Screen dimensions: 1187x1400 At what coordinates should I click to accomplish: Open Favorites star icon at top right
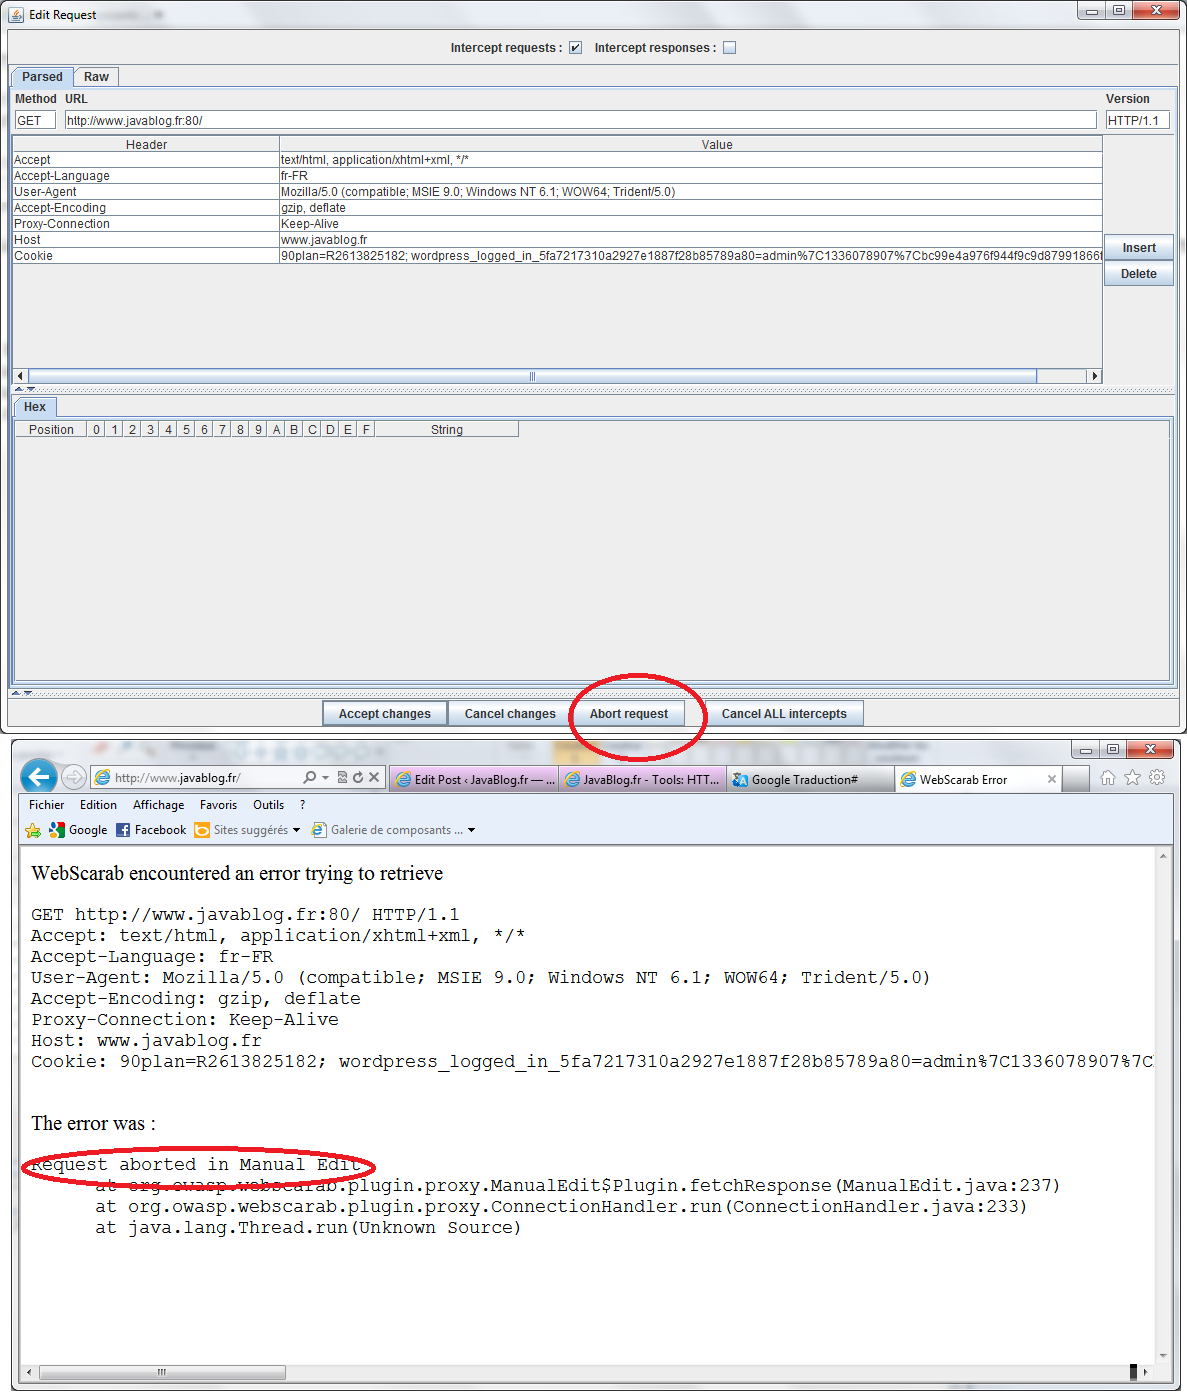(1132, 777)
